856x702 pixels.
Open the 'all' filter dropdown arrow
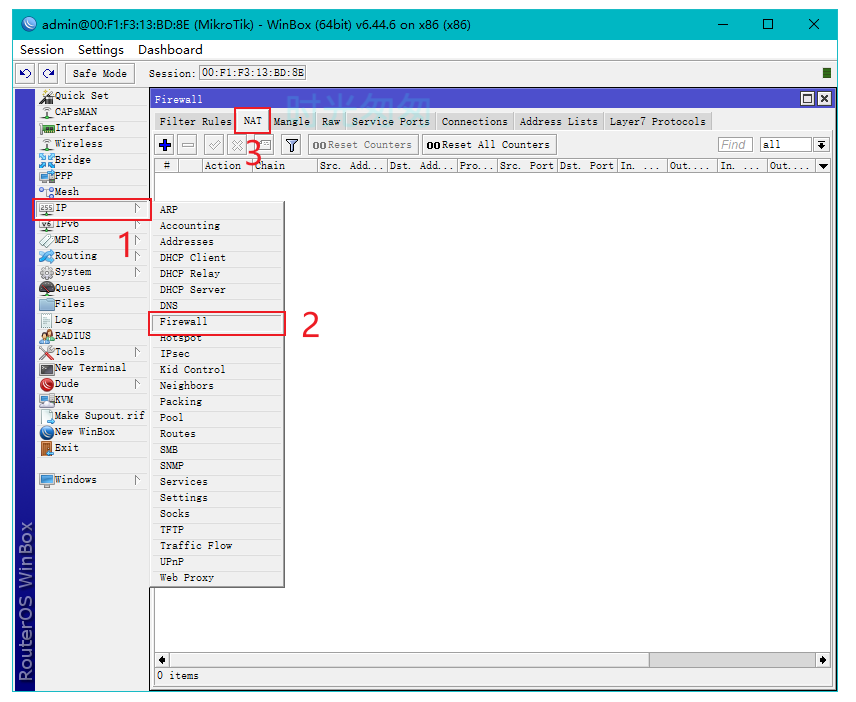[x=821, y=145]
